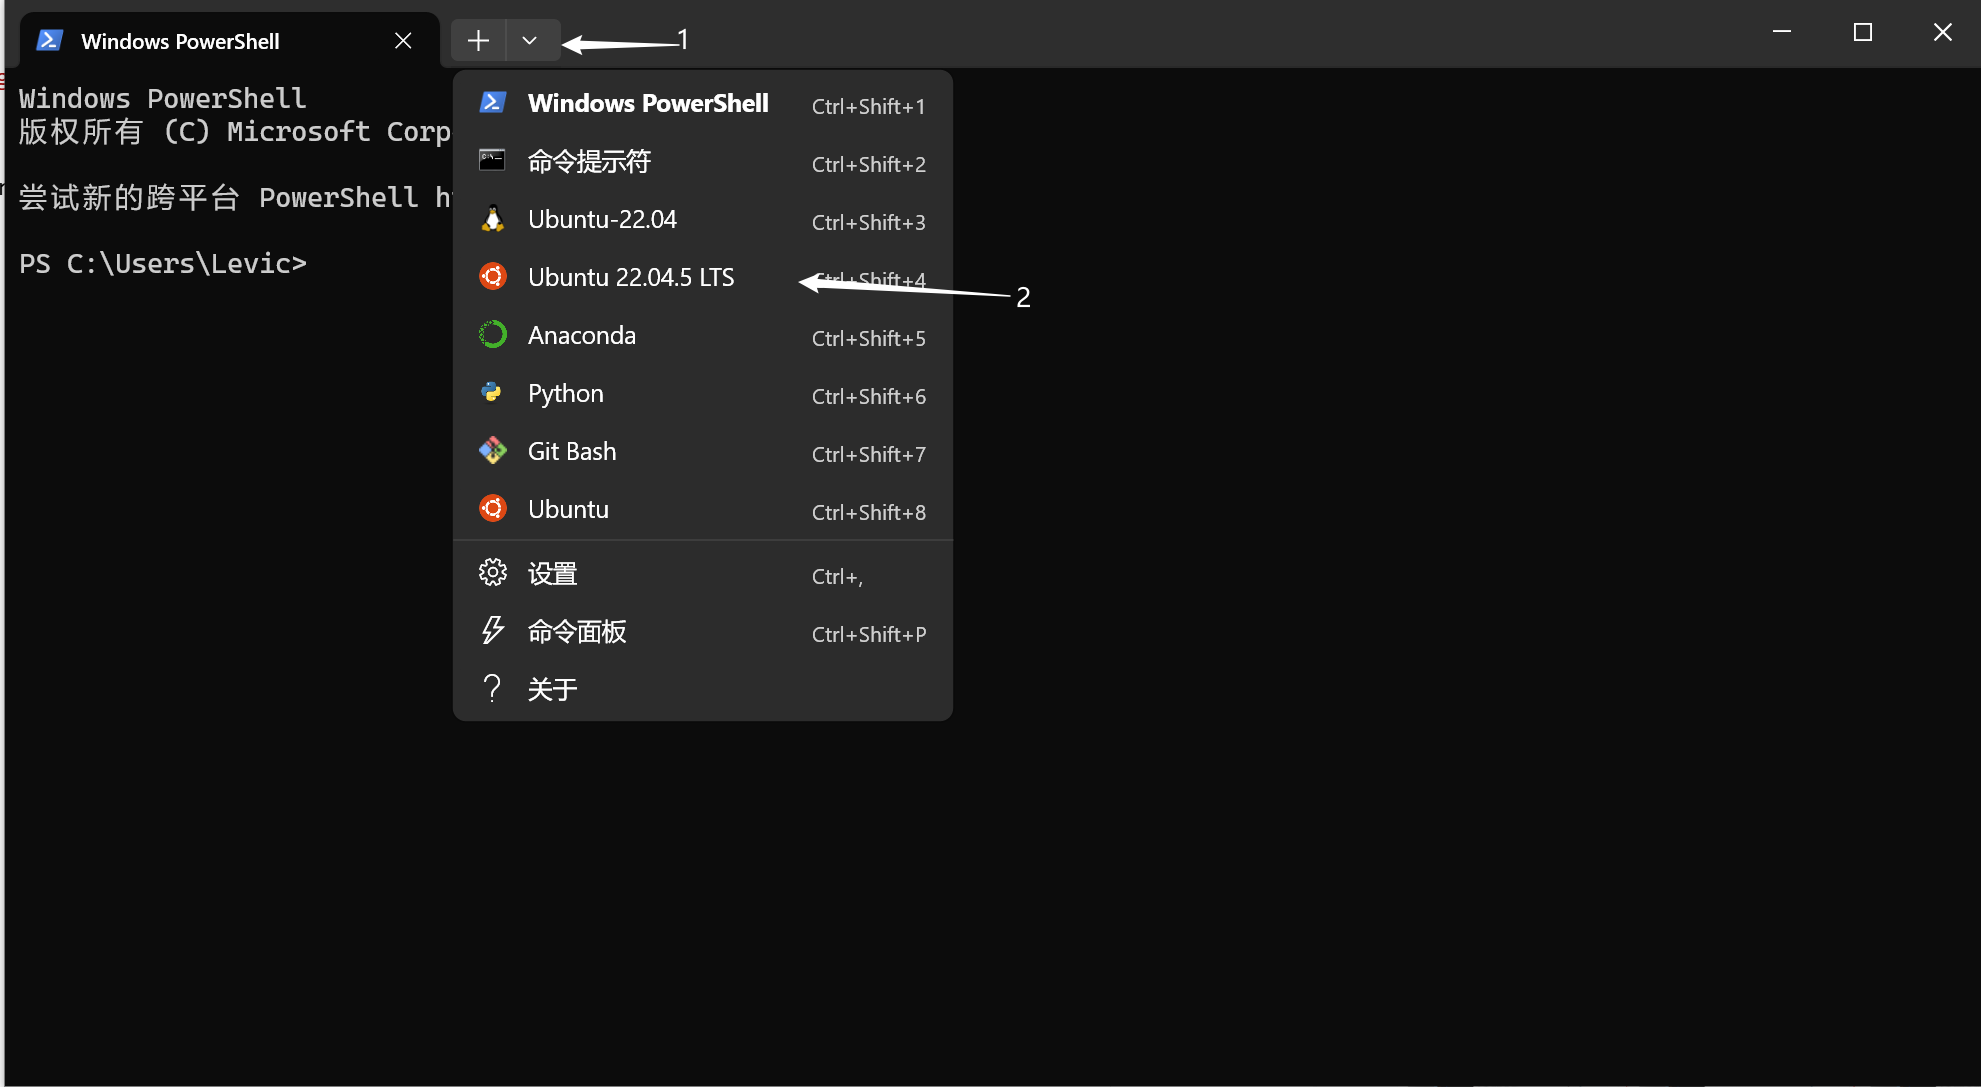This screenshot has height=1087, width=1981.
Task: Click the Ubuntu logo next to Ubuntu 22.04.5 LTS
Action: click(x=493, y=276)
